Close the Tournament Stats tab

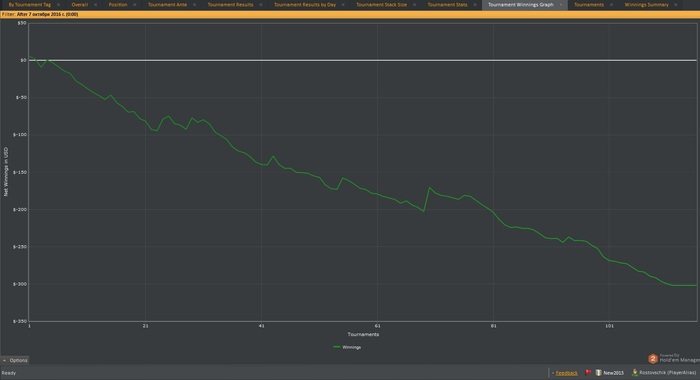[475, 5]
